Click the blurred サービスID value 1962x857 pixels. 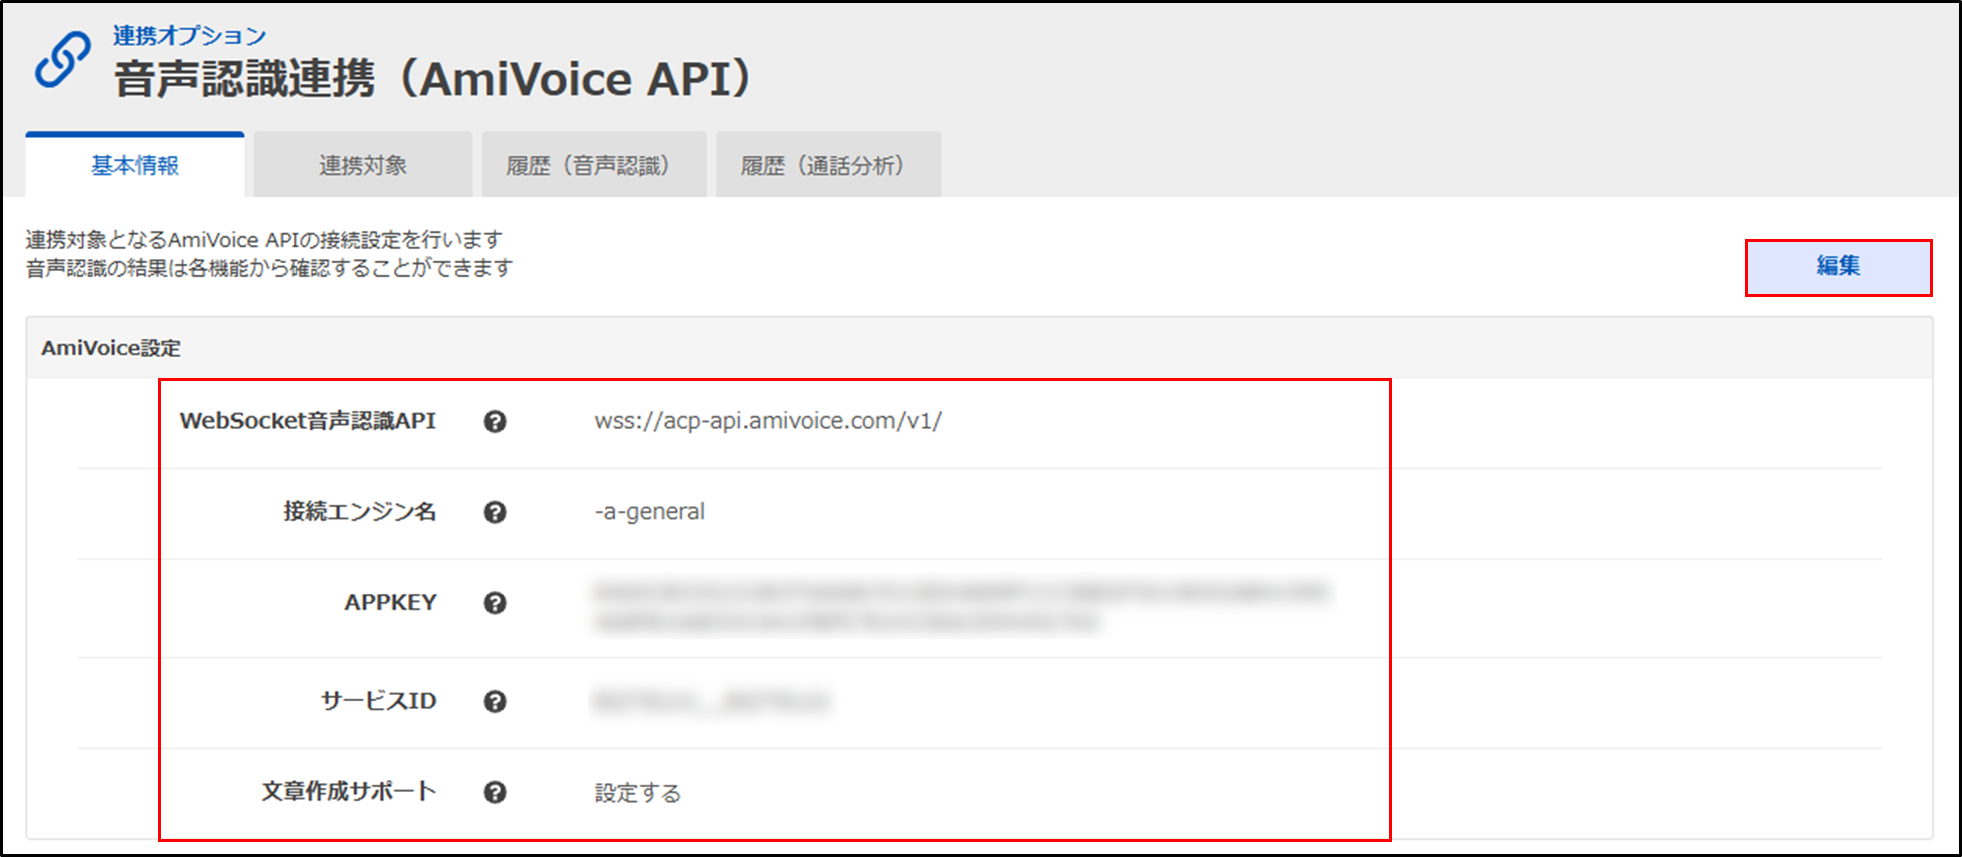pos(712,702)
